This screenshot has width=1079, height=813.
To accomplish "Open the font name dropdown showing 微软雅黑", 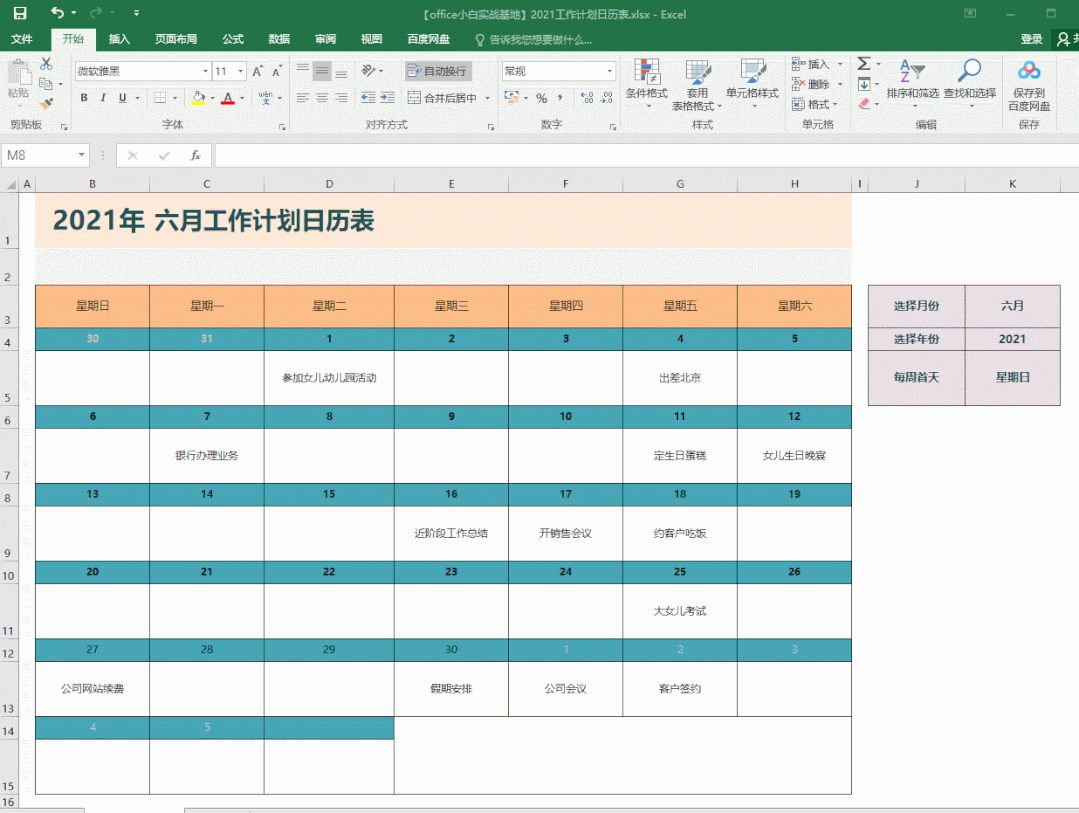I will click(140, 71).
